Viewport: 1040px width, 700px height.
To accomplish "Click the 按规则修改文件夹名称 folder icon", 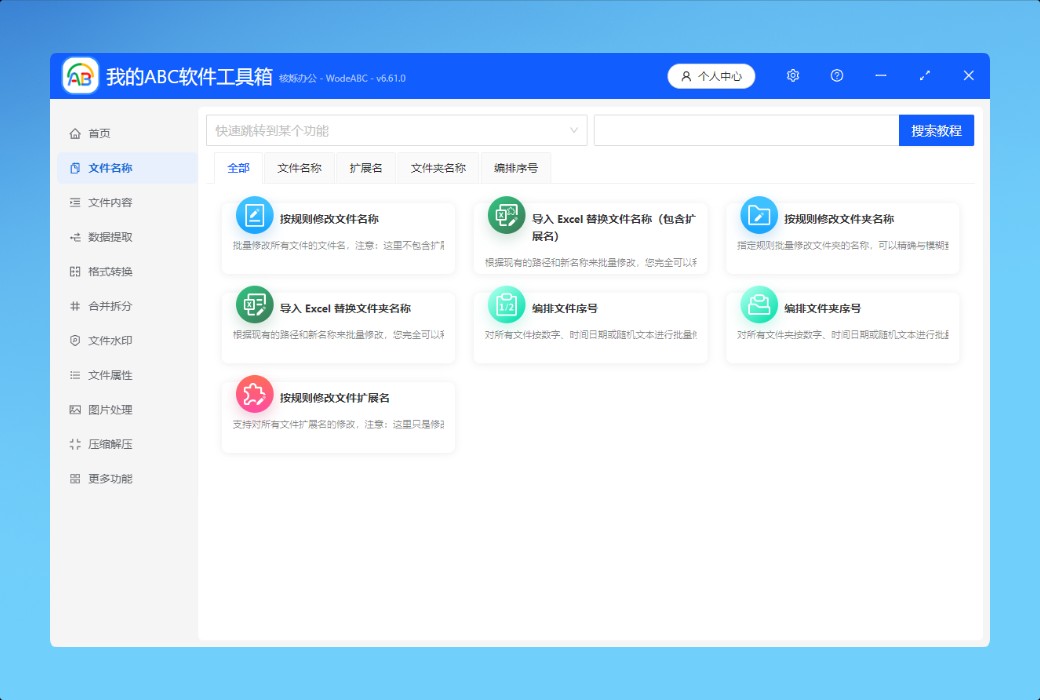I will (x=759, y=215).
